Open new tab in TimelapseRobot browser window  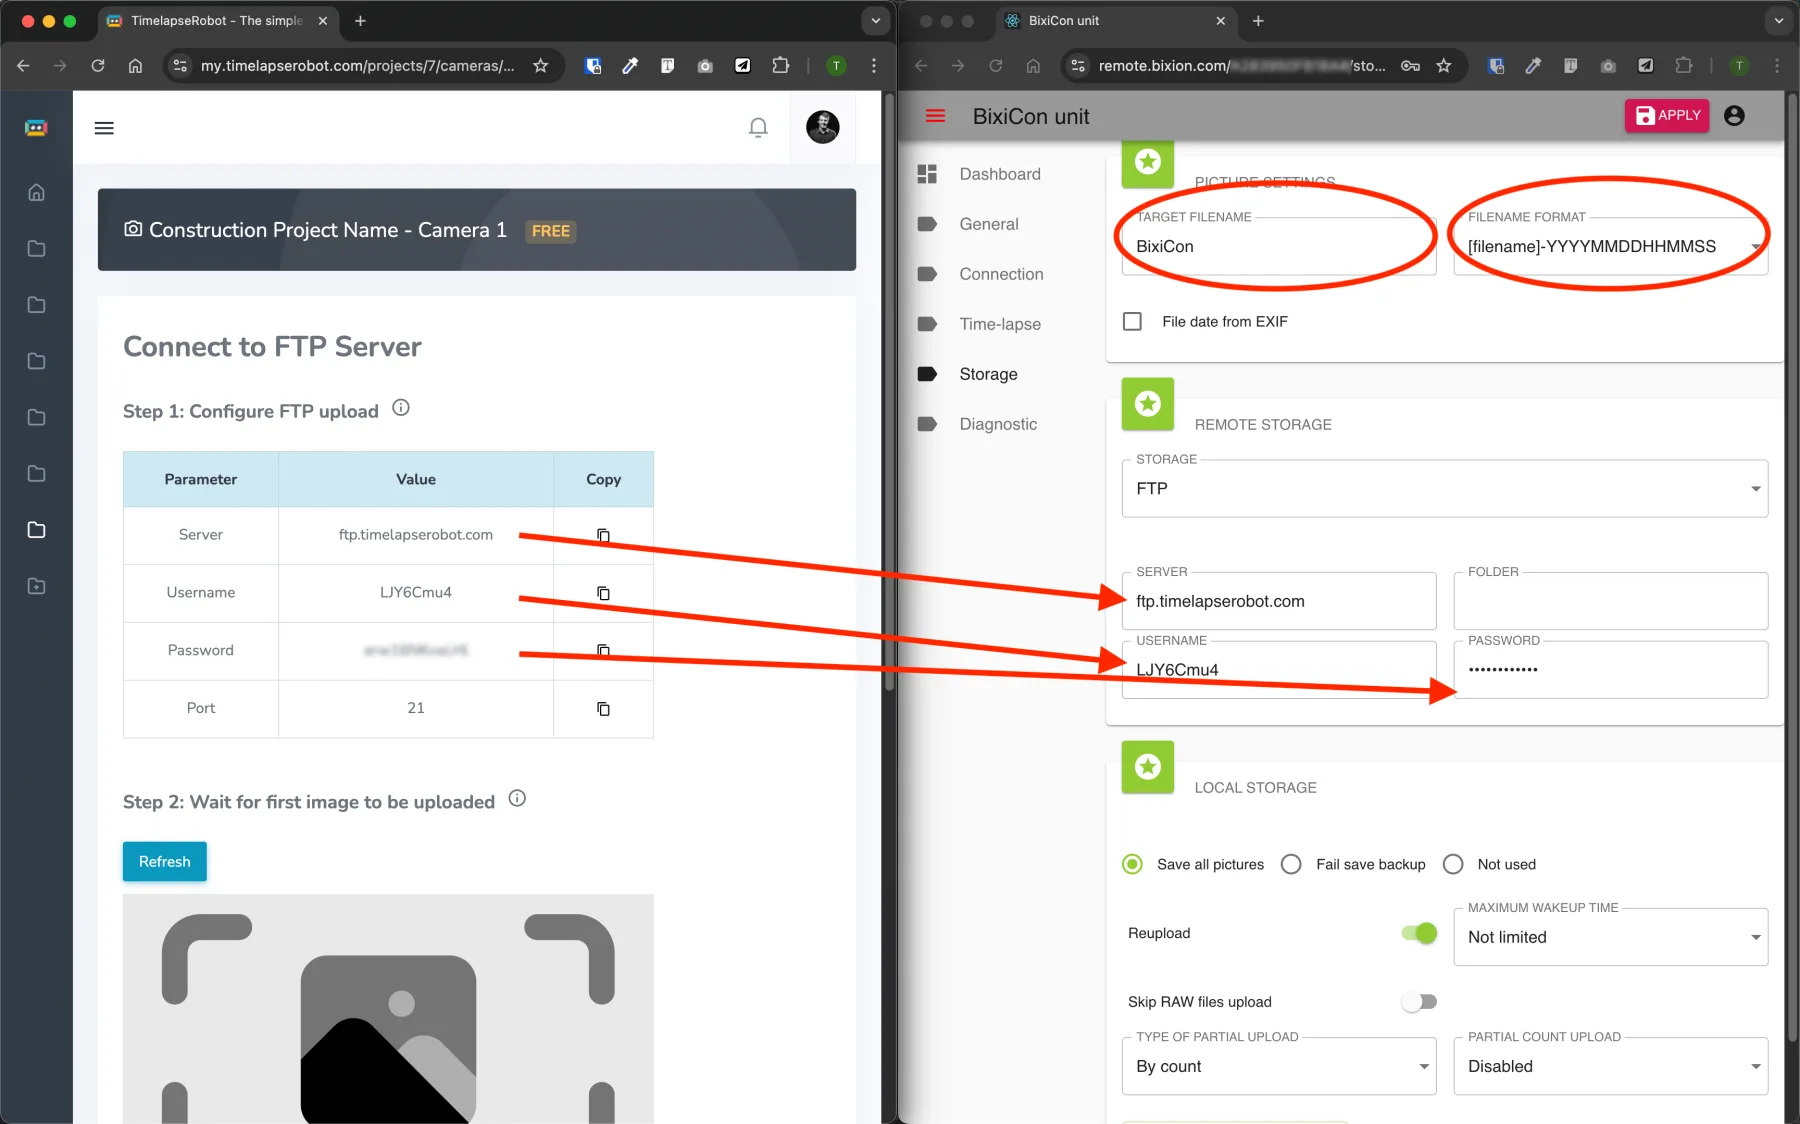pos(360,21)
